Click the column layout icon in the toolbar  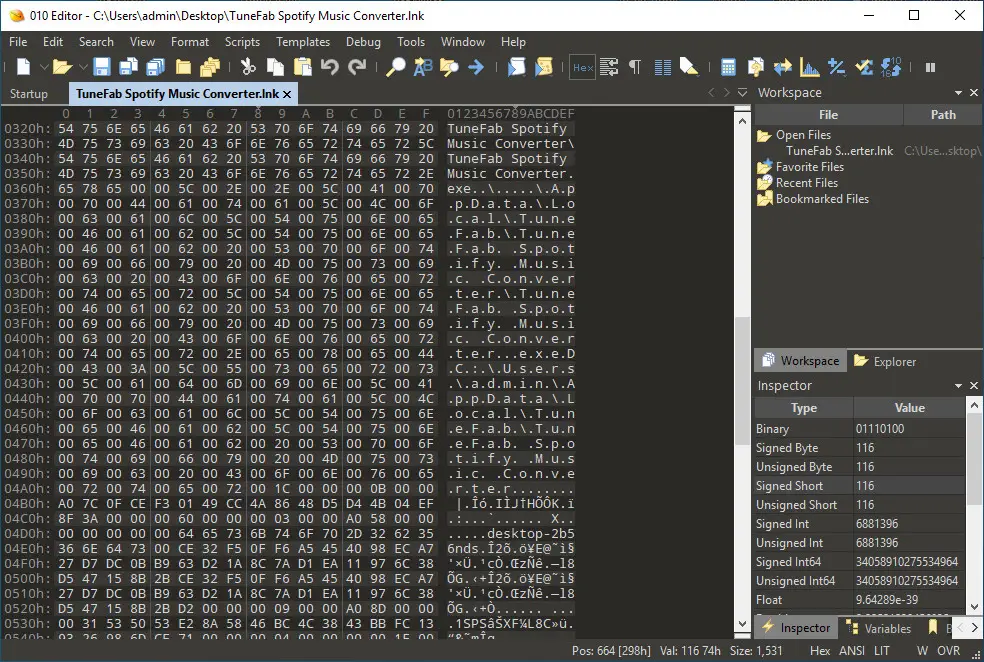(663, 67)
